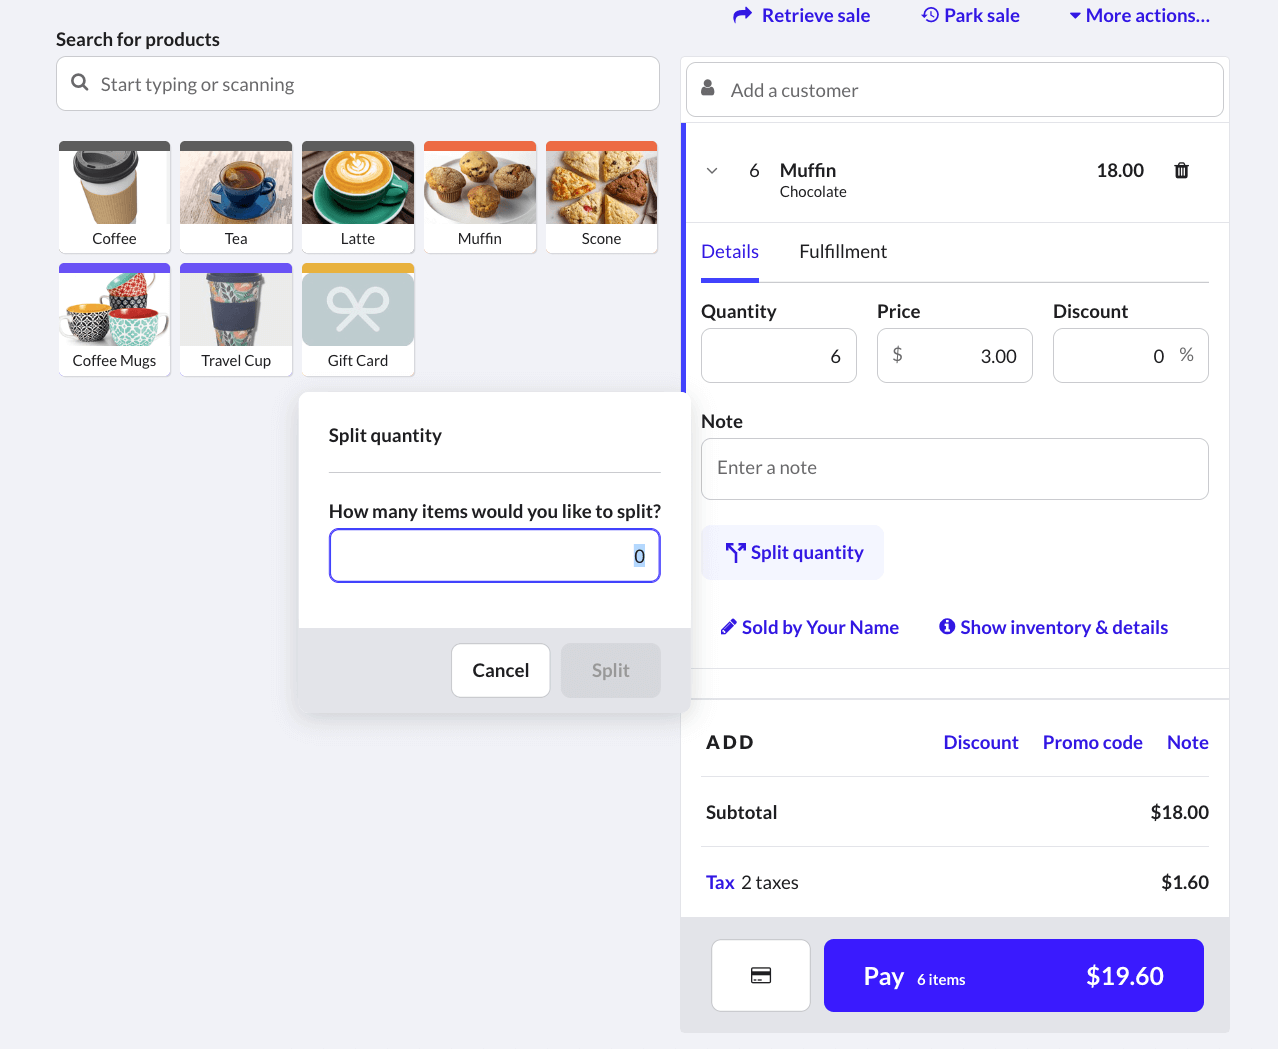Click the card payment icon button

761,975
